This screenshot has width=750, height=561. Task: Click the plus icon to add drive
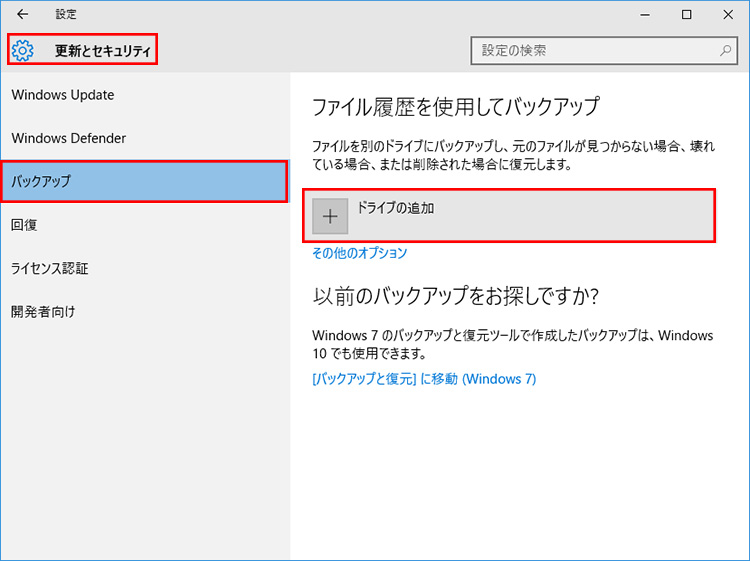(331, 217)
